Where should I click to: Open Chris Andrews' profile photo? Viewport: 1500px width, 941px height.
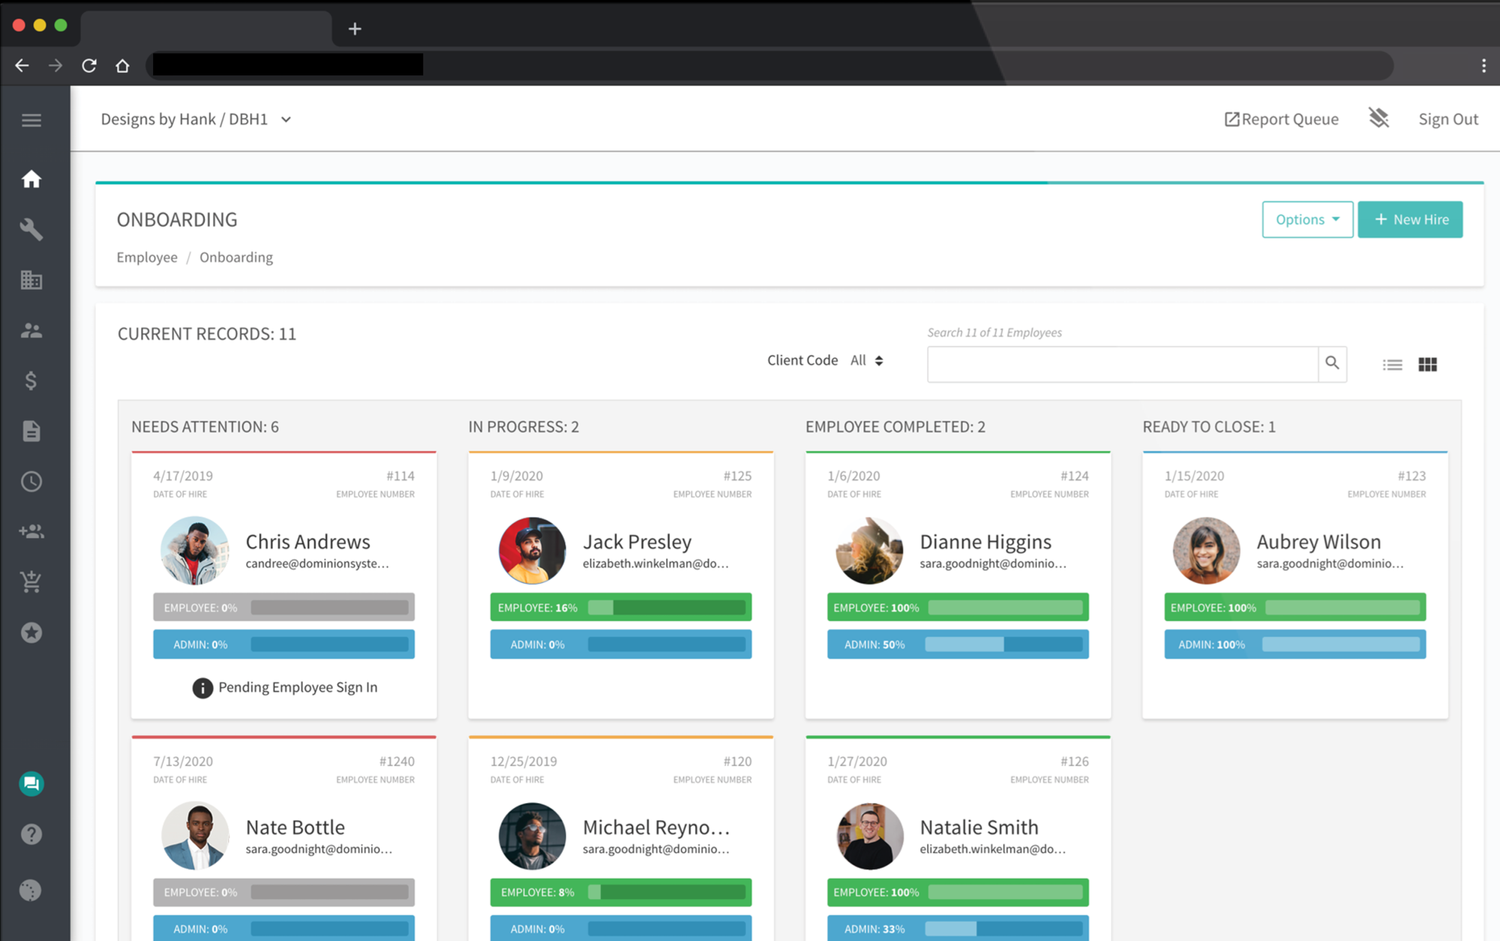tap(195, 550)
